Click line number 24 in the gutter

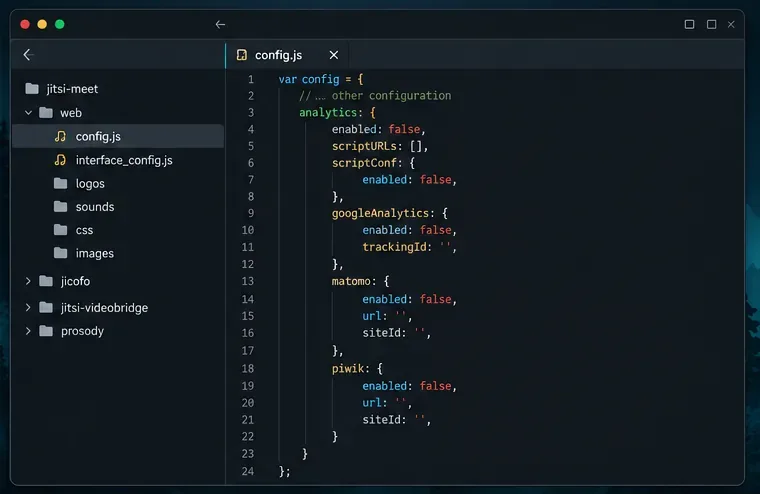pyautogui.click(x=248, y=471)
